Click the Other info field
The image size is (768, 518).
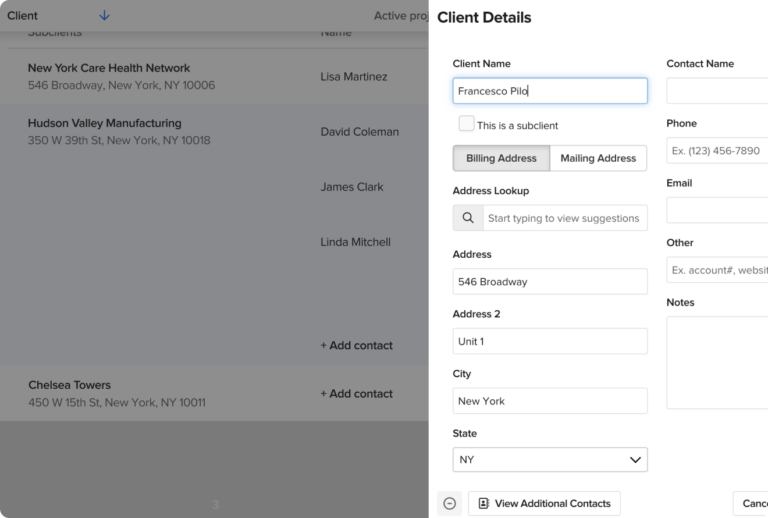click(717, 270)
